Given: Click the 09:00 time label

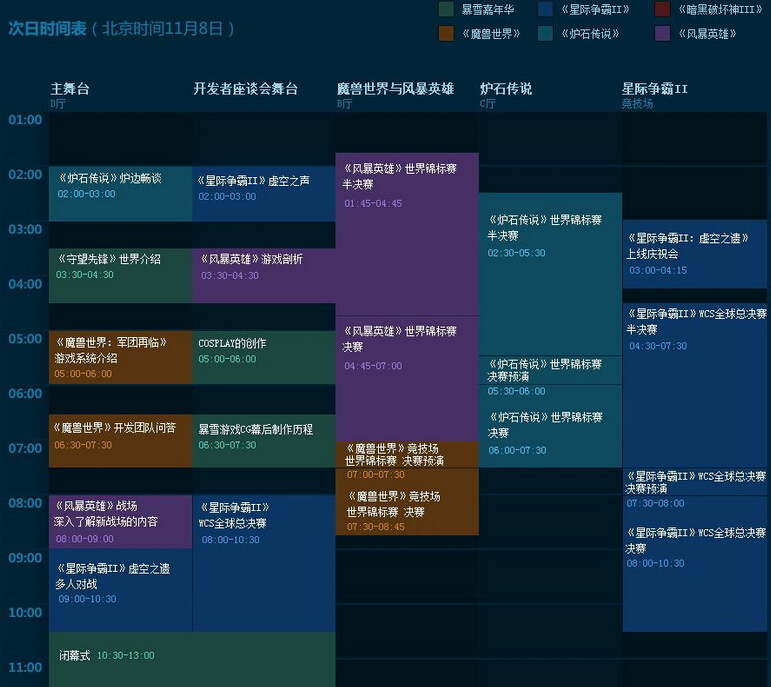Looking at the screenshot, I should (x=25, y=558).
